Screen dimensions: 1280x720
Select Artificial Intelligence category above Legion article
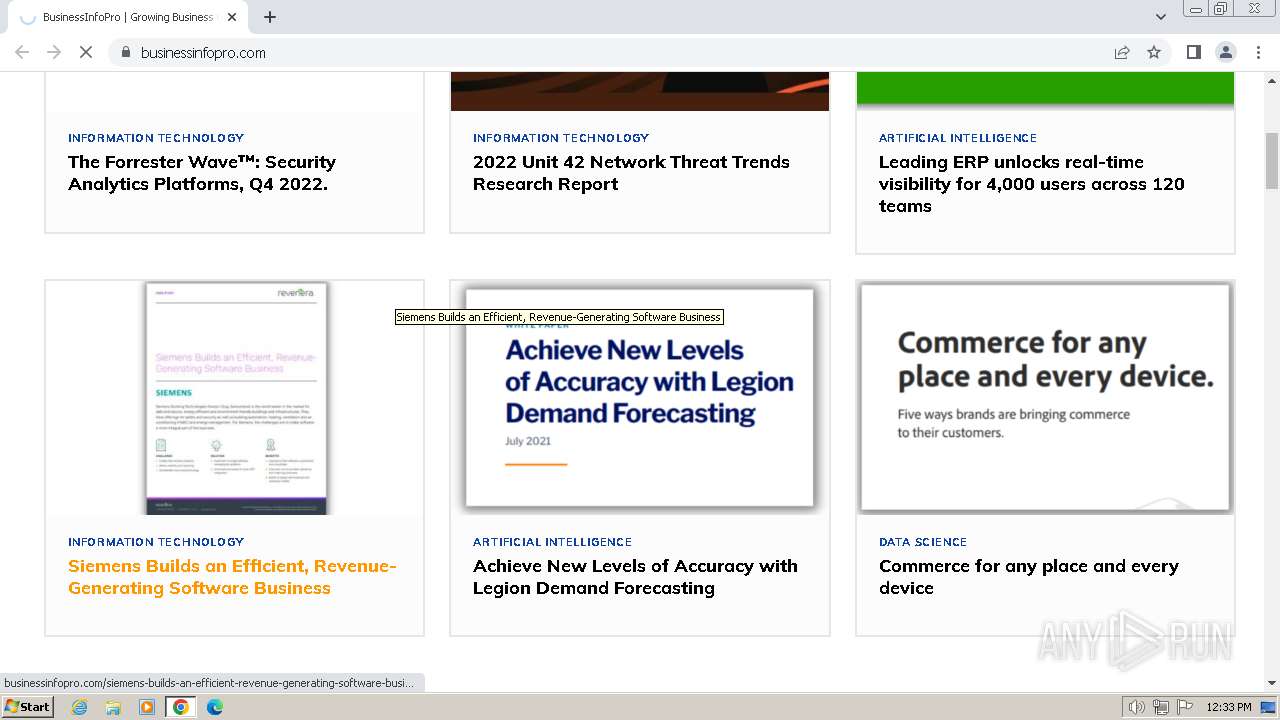coord(552,542)
